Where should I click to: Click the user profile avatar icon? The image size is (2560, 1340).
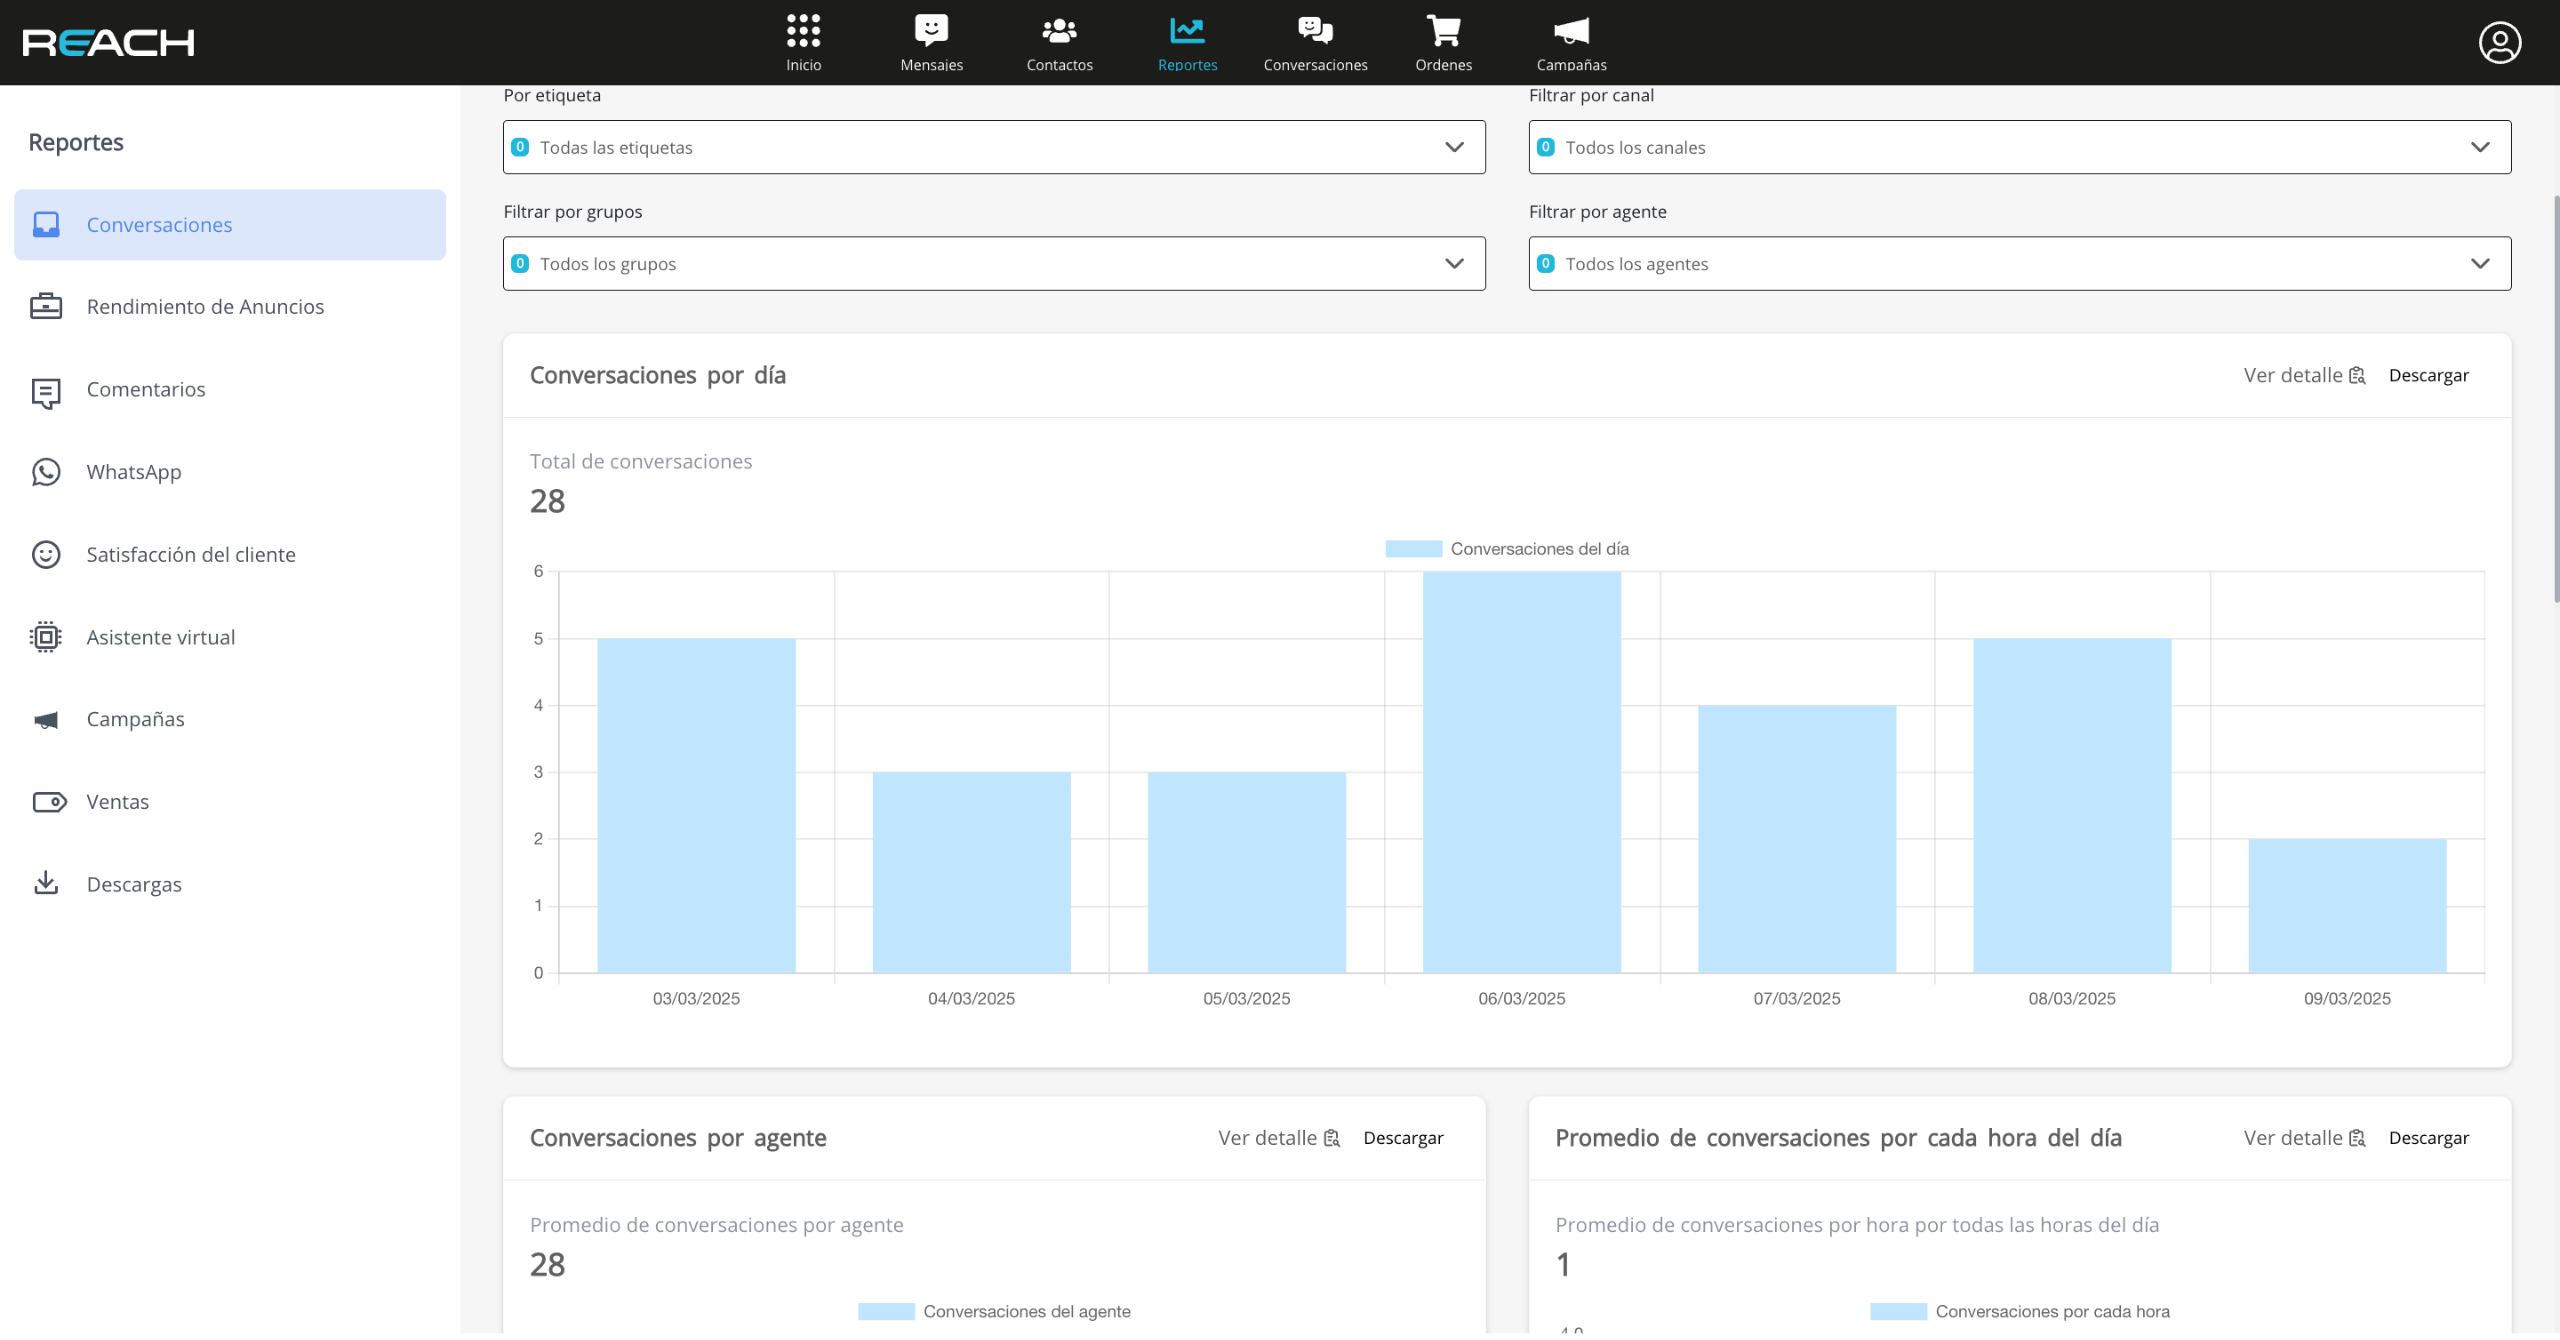(x=2499, y=43)
